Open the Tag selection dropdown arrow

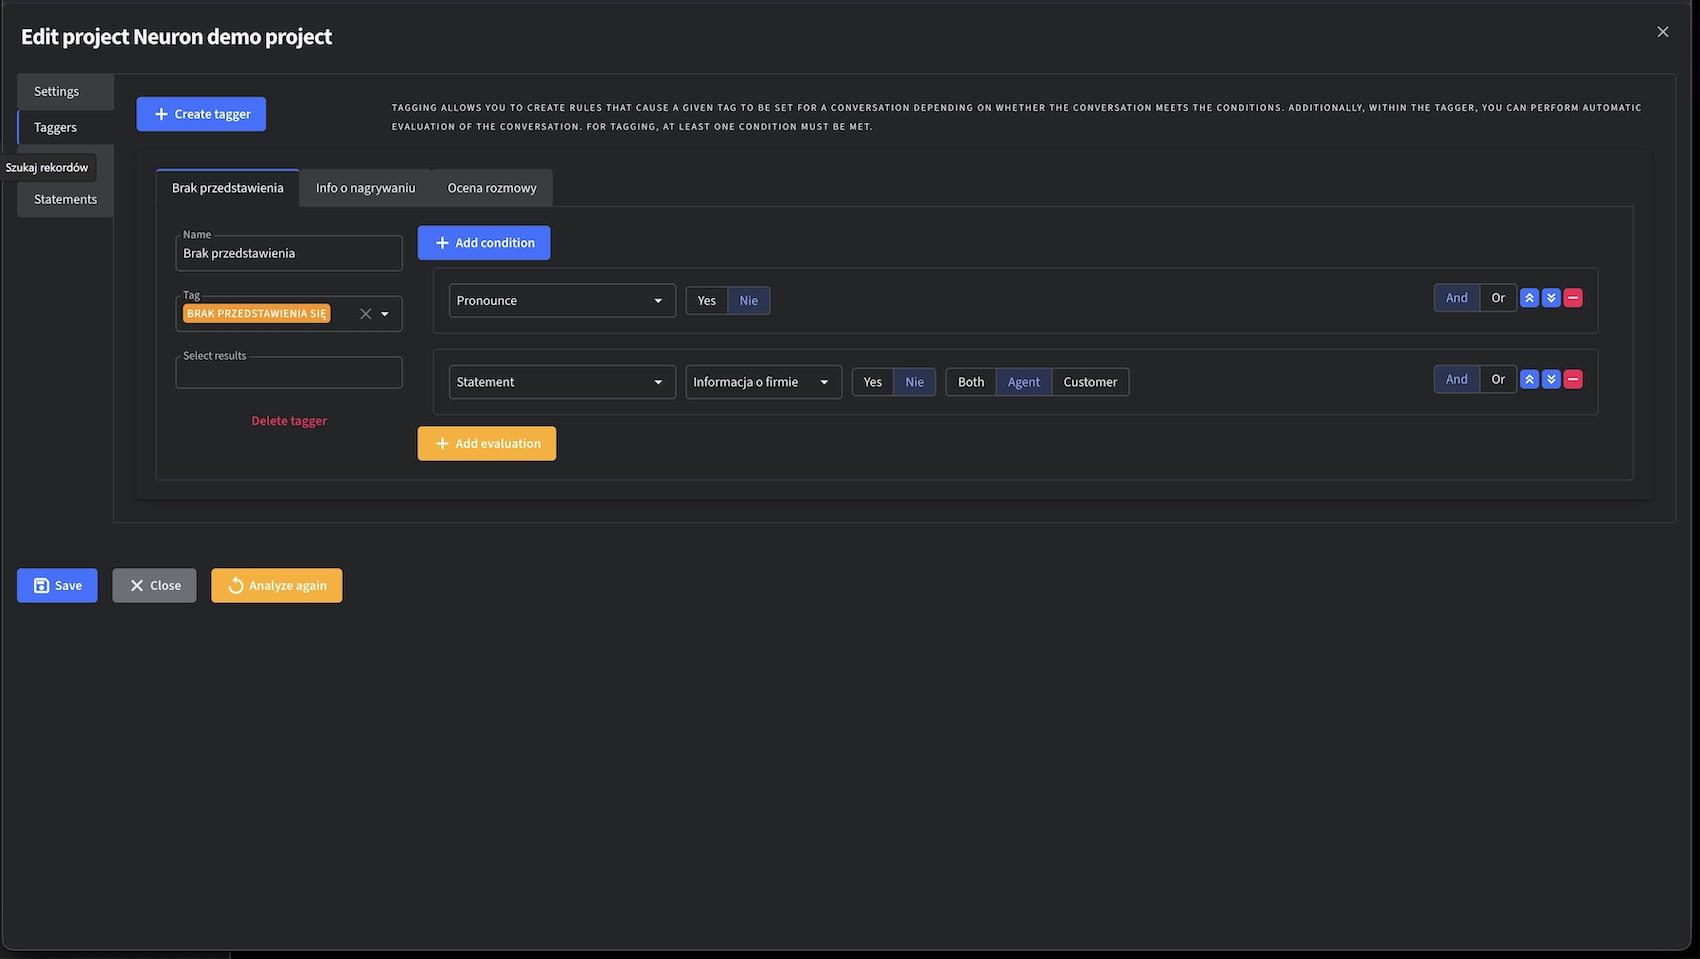coord(385,314)
